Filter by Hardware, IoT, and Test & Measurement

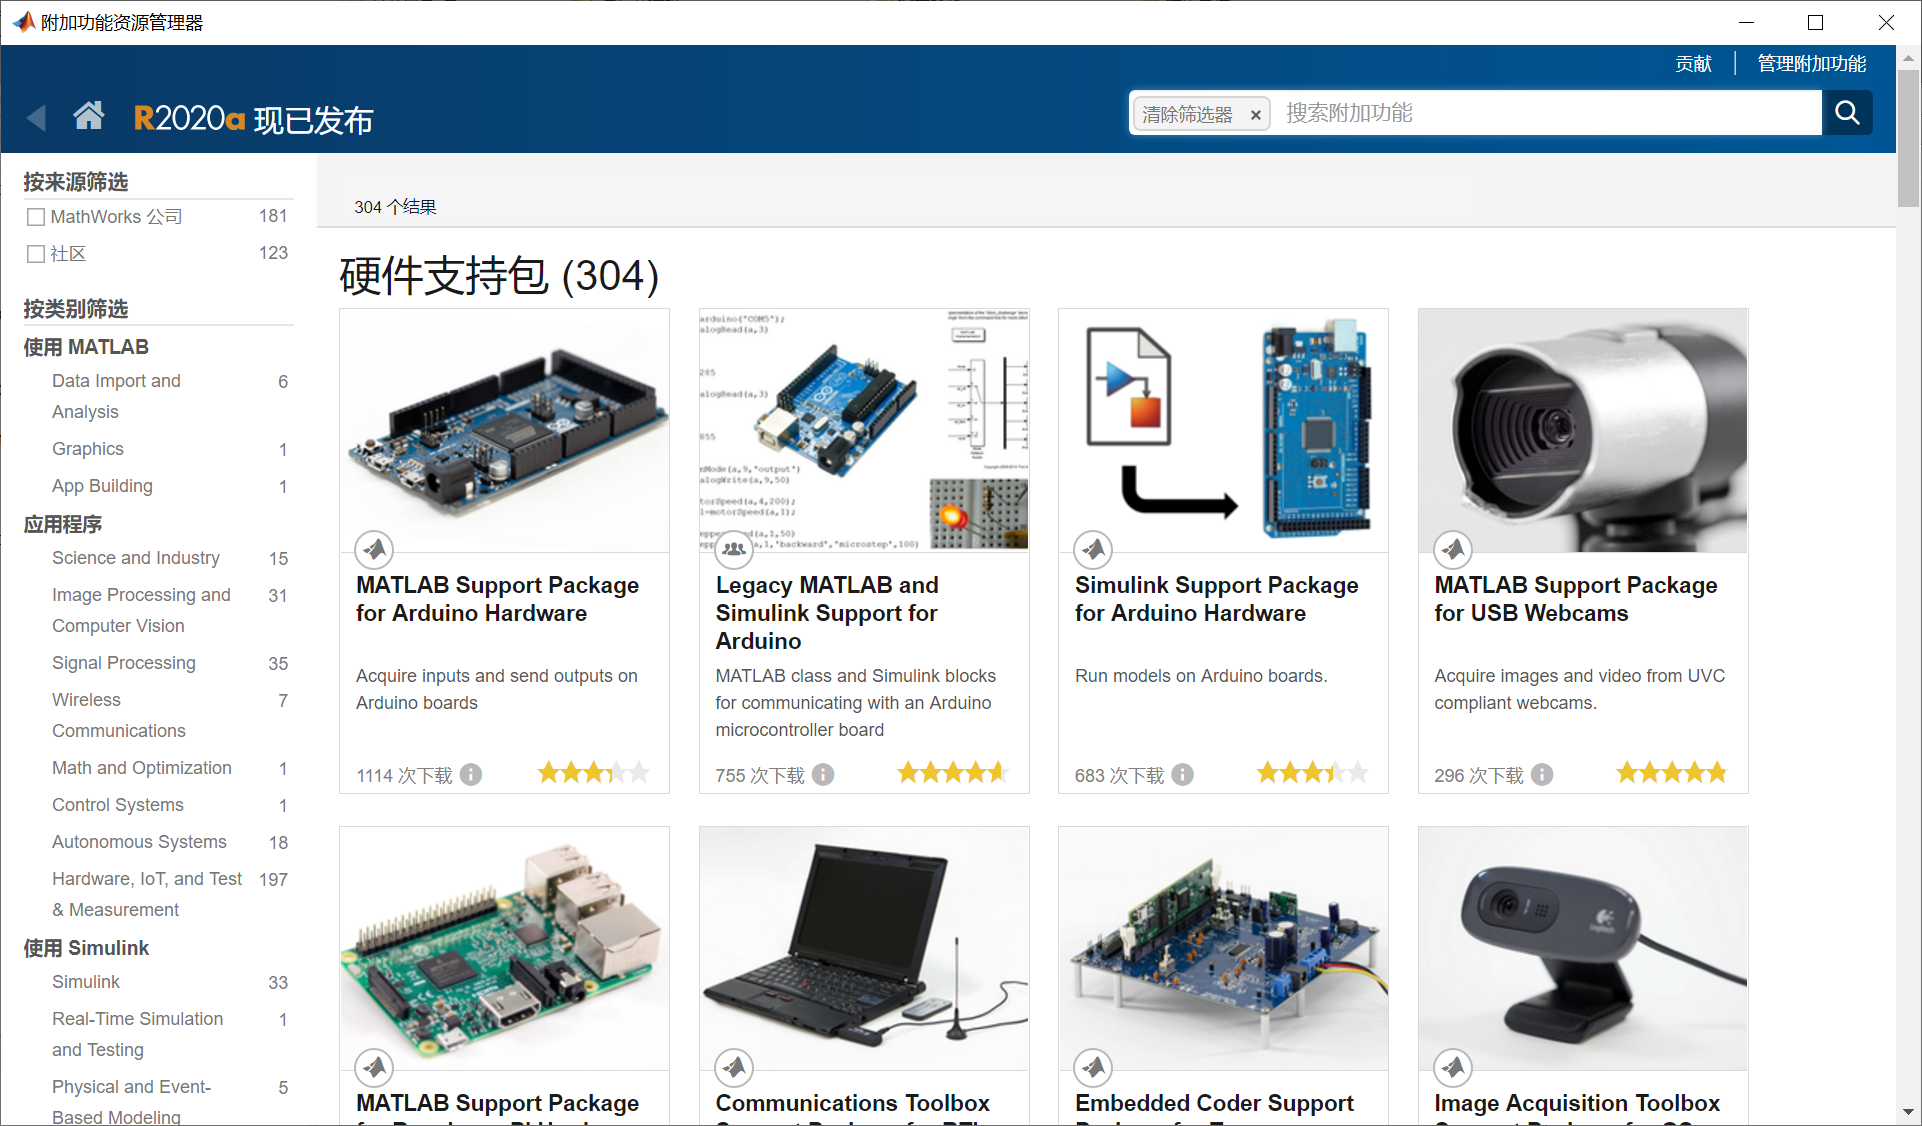click(x=147, y=894)
